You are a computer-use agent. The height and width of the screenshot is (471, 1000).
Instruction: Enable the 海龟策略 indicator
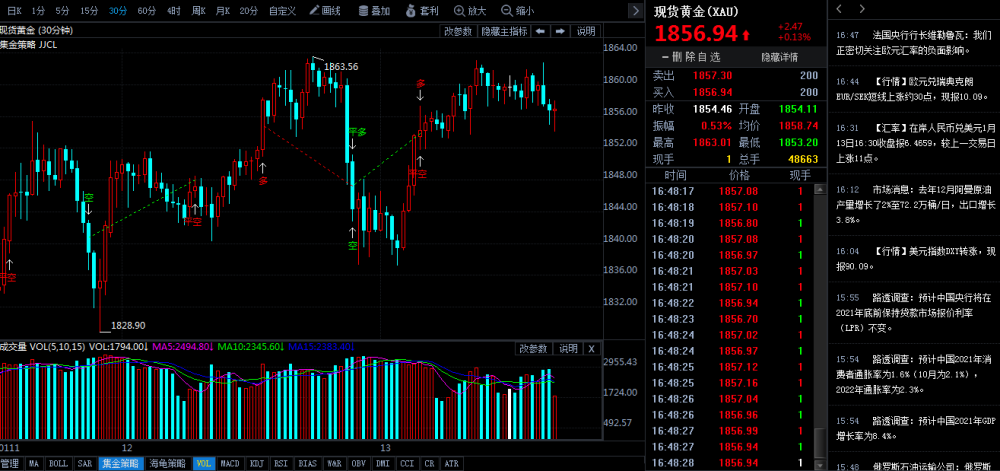(168, 463)
